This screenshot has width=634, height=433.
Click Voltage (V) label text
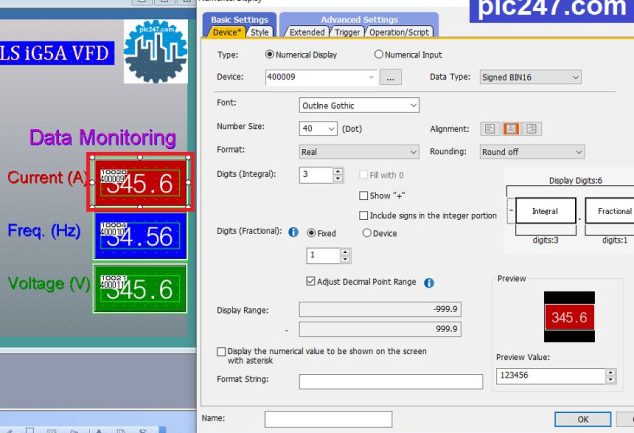pyautogui.click(x=49, y=284)
